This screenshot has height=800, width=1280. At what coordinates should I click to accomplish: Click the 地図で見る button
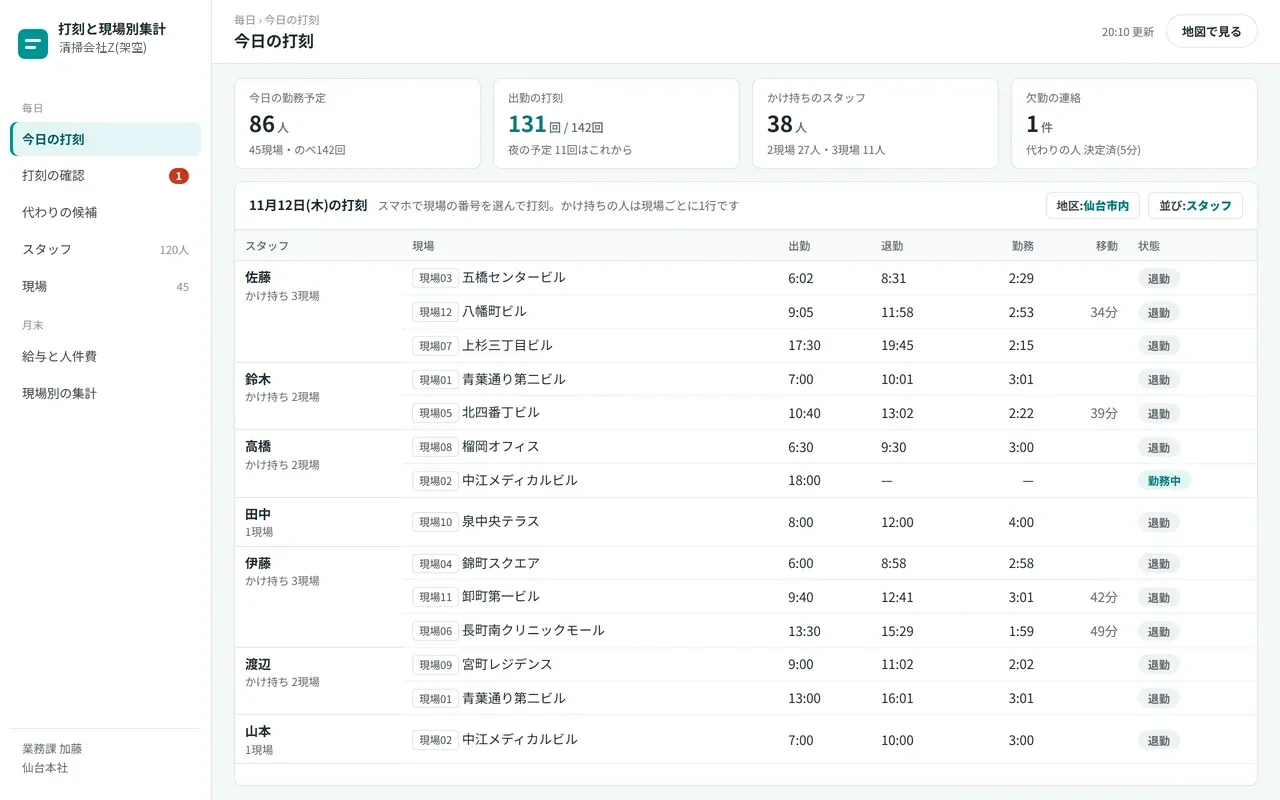tap(1211, 31)
